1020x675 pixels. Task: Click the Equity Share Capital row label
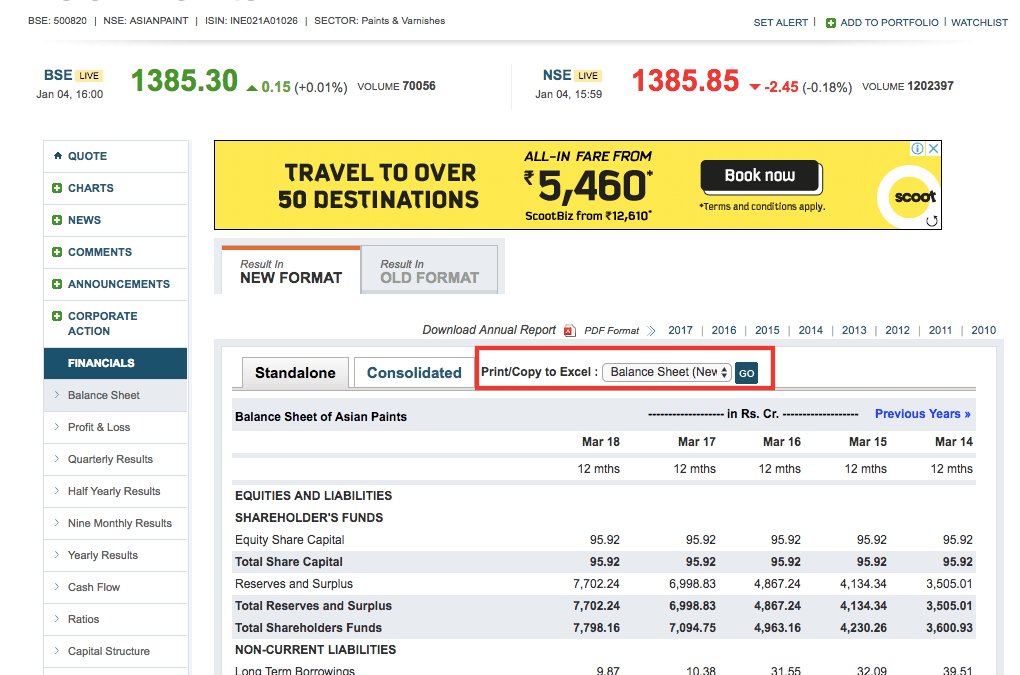coord(289,540)
